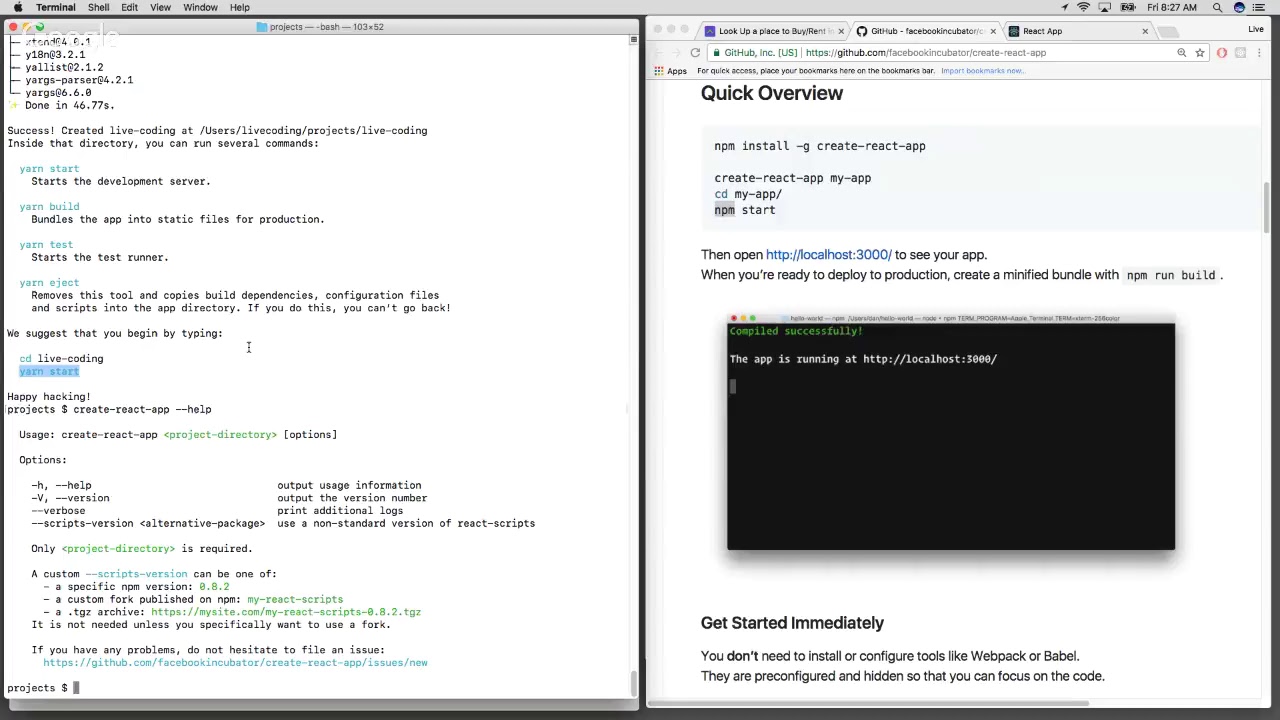Screen dimensions: 1280x720
Task: Open the Wi-Fi status menu
Action: (x=1083, y=7)
